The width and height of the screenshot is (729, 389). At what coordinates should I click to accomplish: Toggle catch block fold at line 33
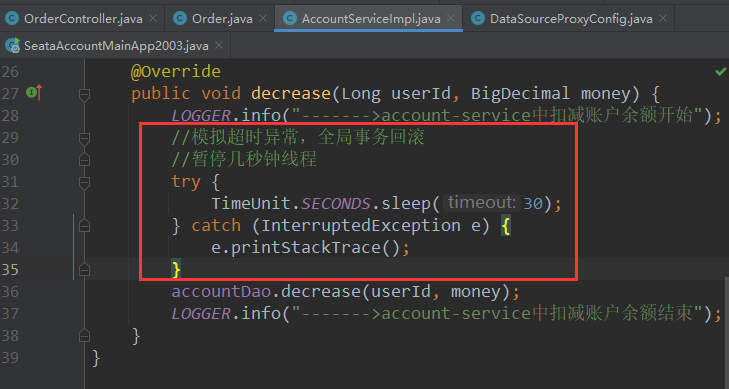[84, 226]
